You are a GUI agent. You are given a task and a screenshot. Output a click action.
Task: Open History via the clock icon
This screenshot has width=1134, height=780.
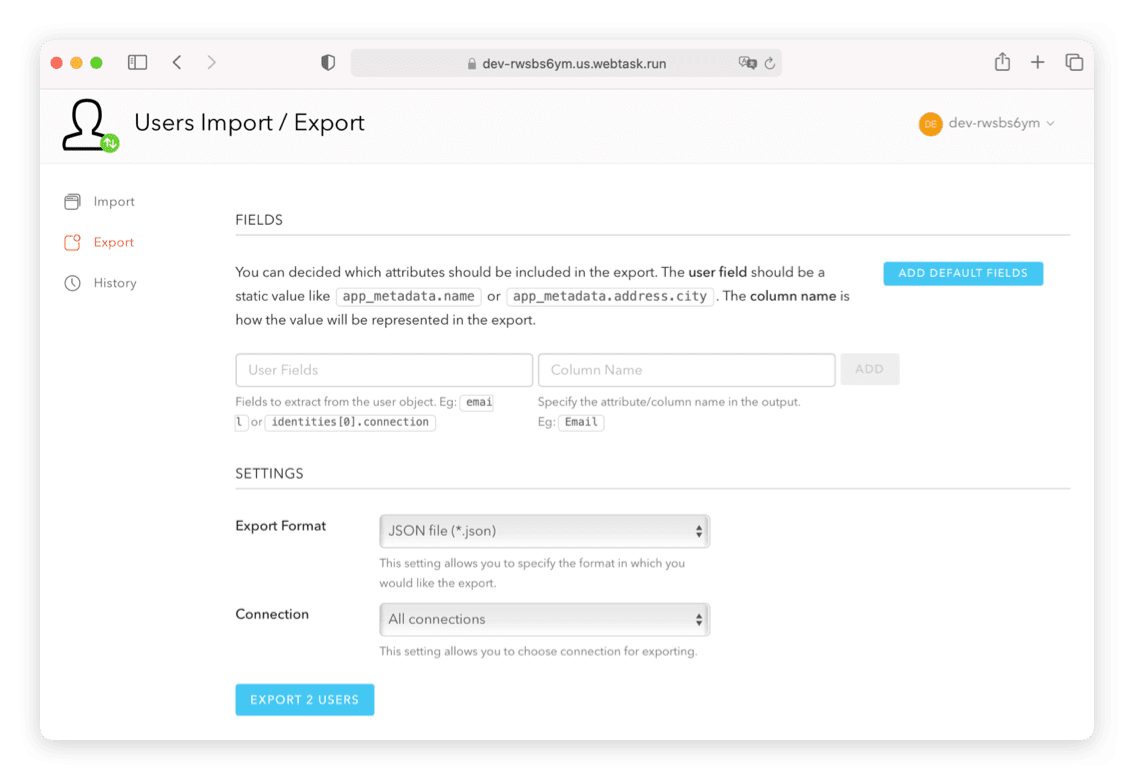point(72,282)
